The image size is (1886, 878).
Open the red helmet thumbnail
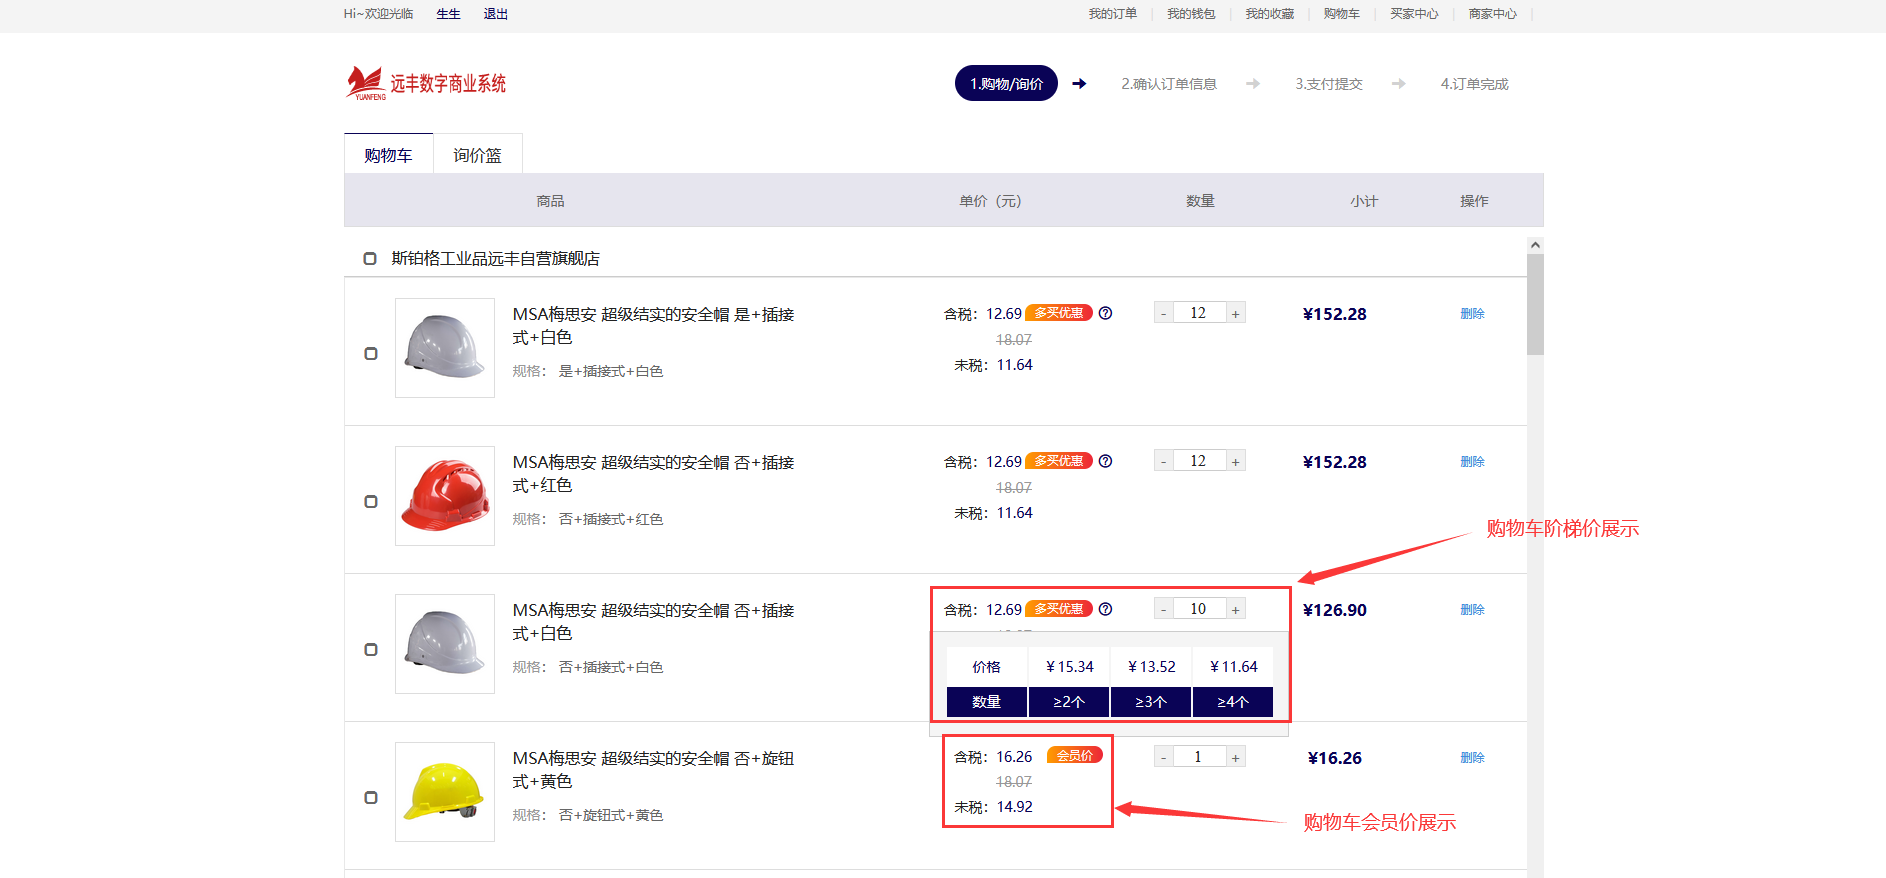(x=445, y=496)
